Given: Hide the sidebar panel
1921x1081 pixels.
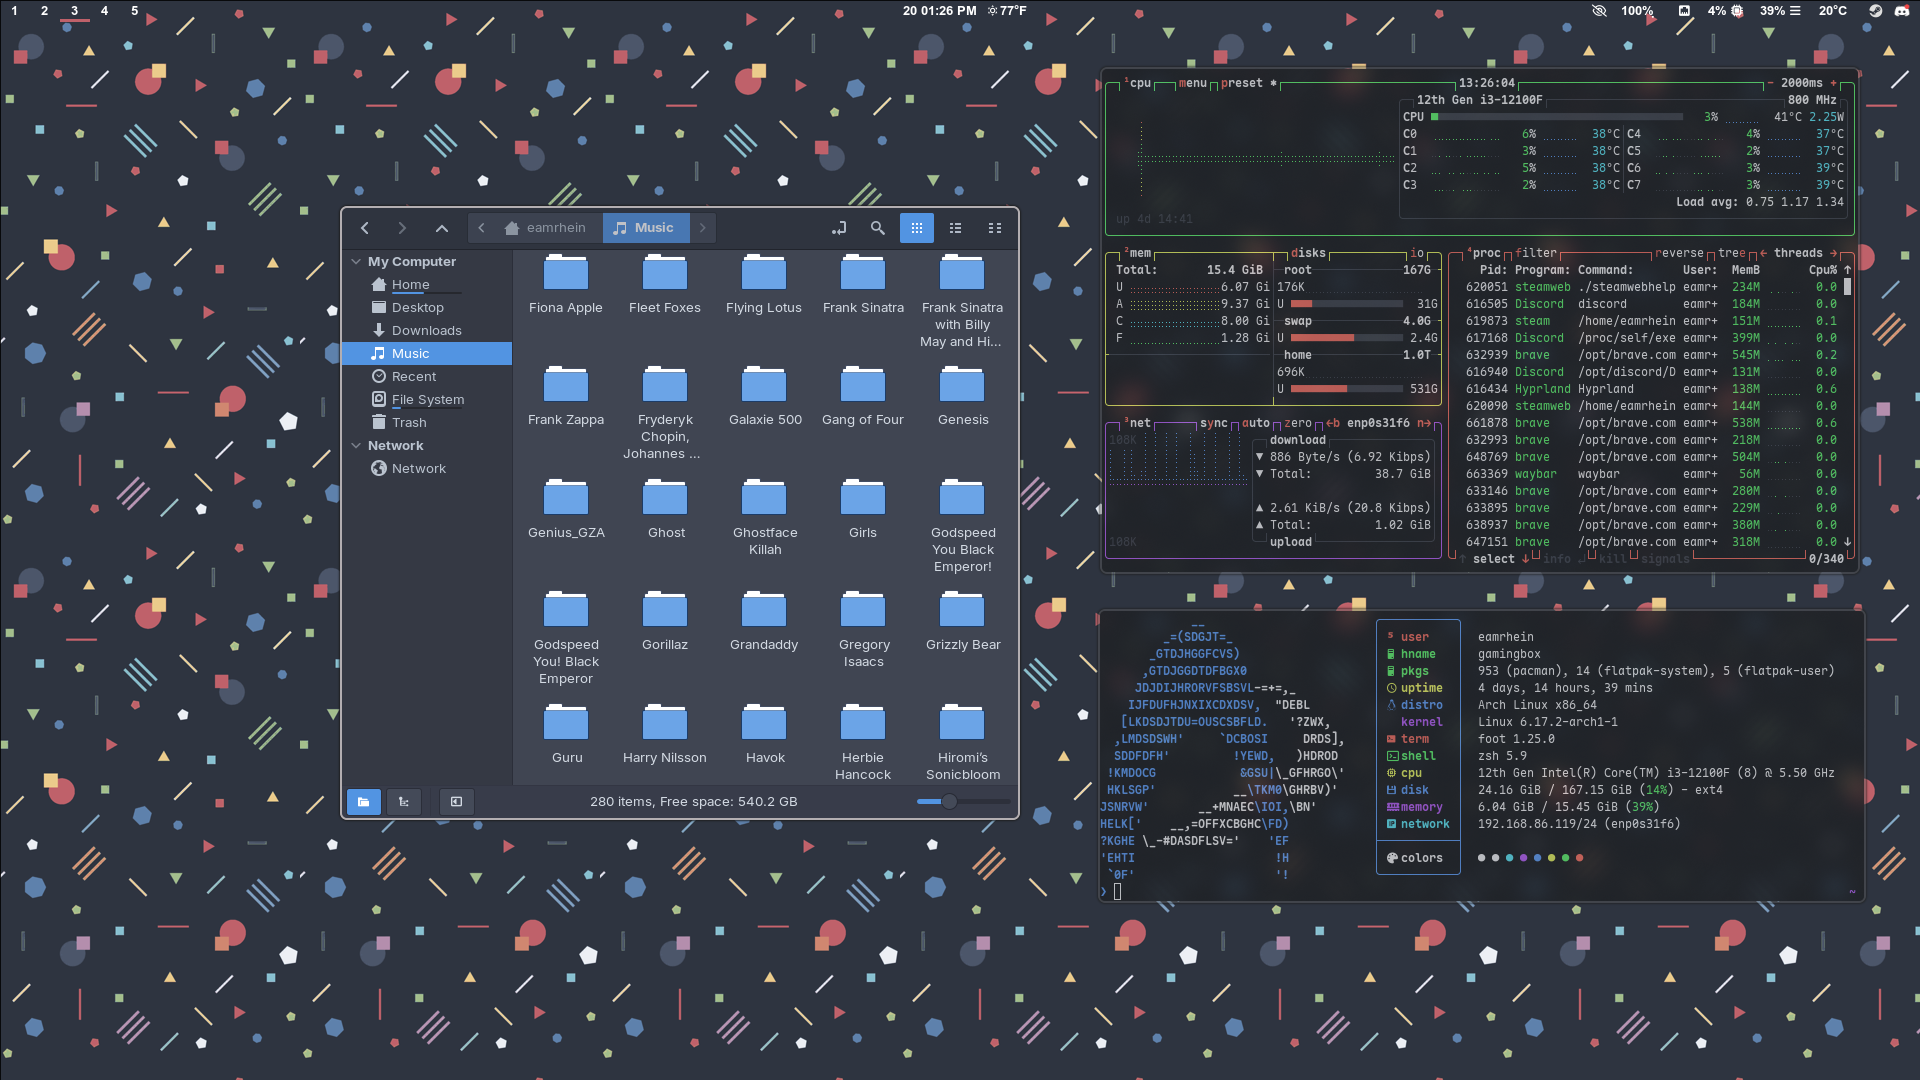Looking at the screenshot, I should (x=456, y=802).
